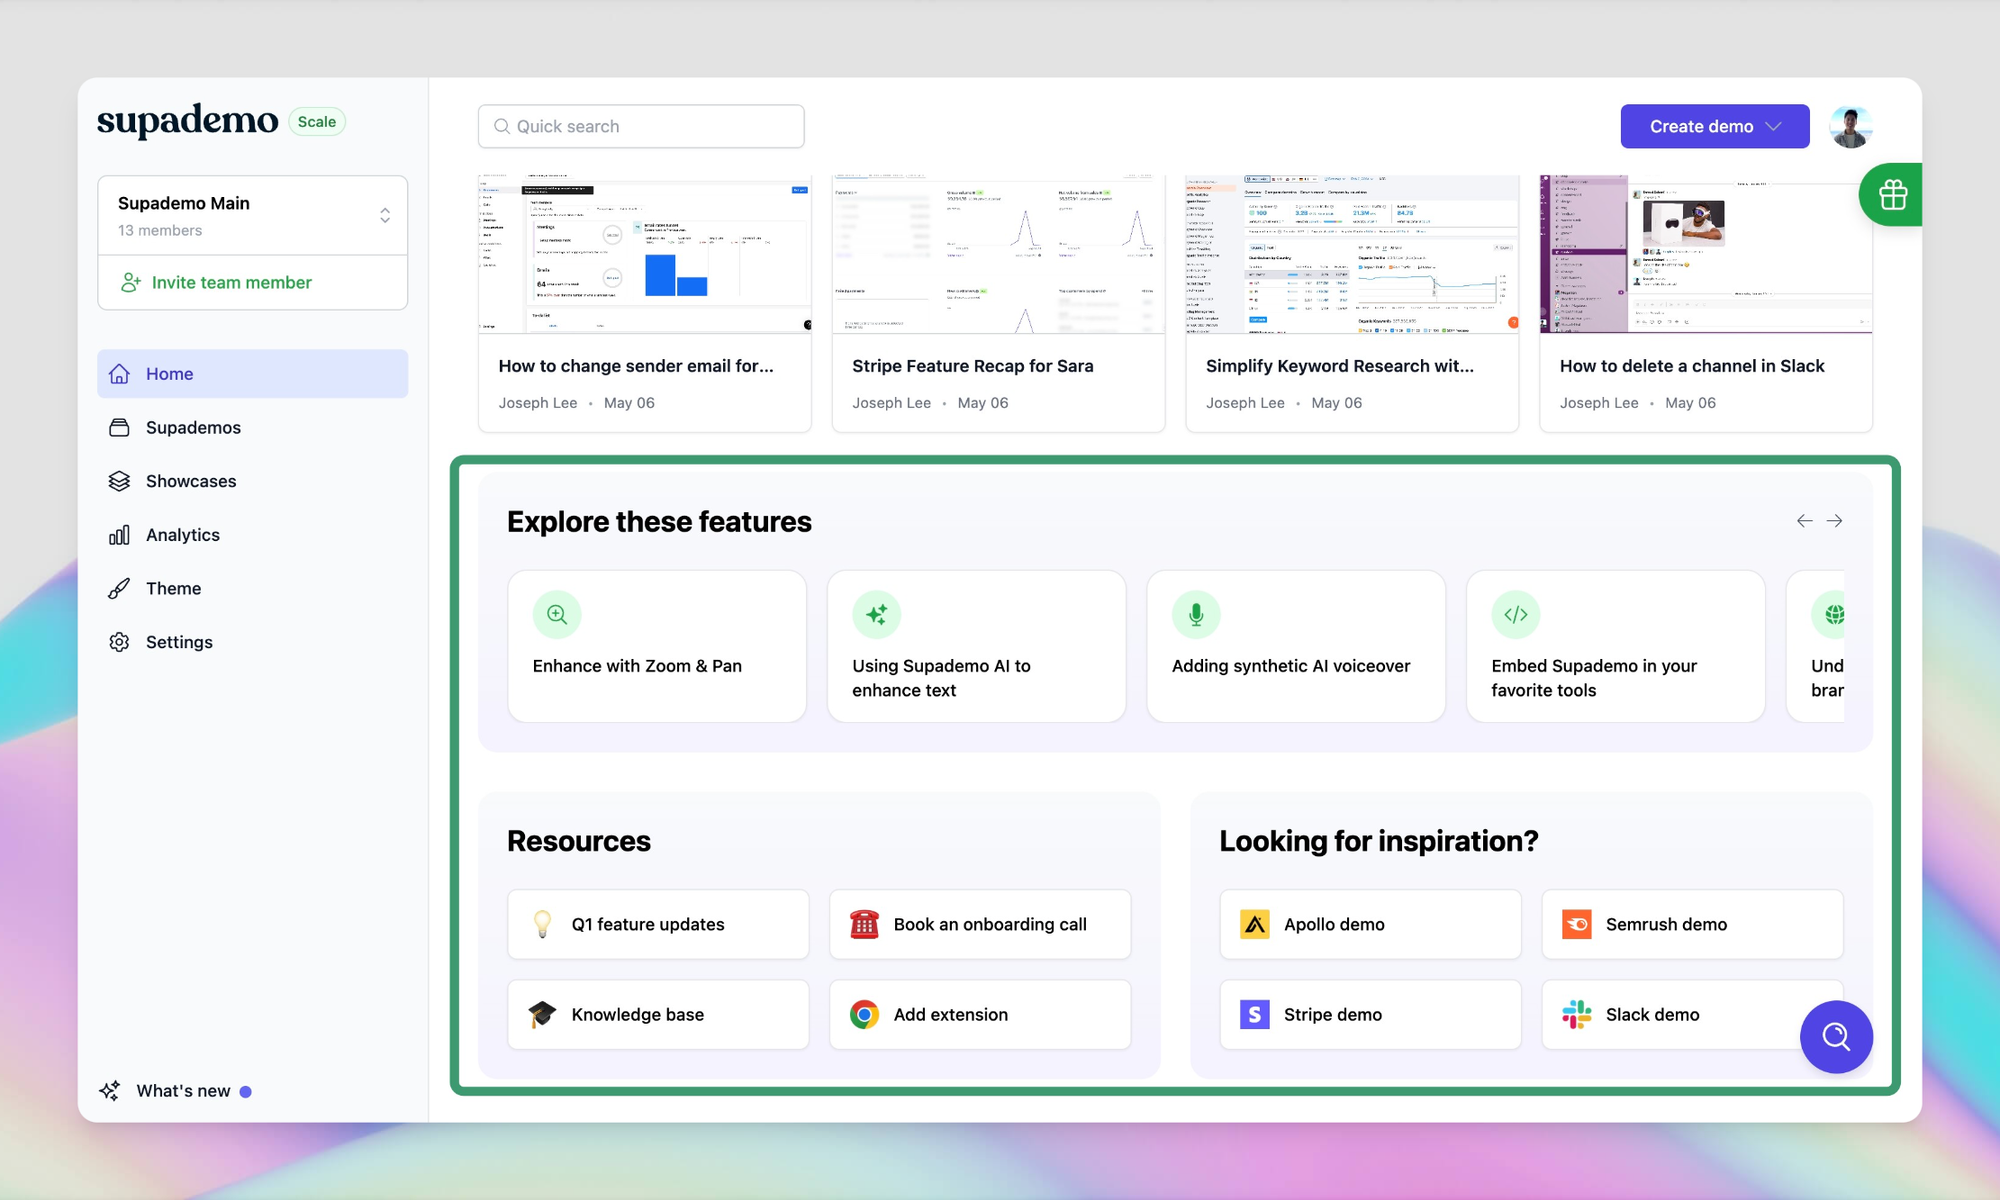
Task: Open What's new updates
Action: 175,1091
